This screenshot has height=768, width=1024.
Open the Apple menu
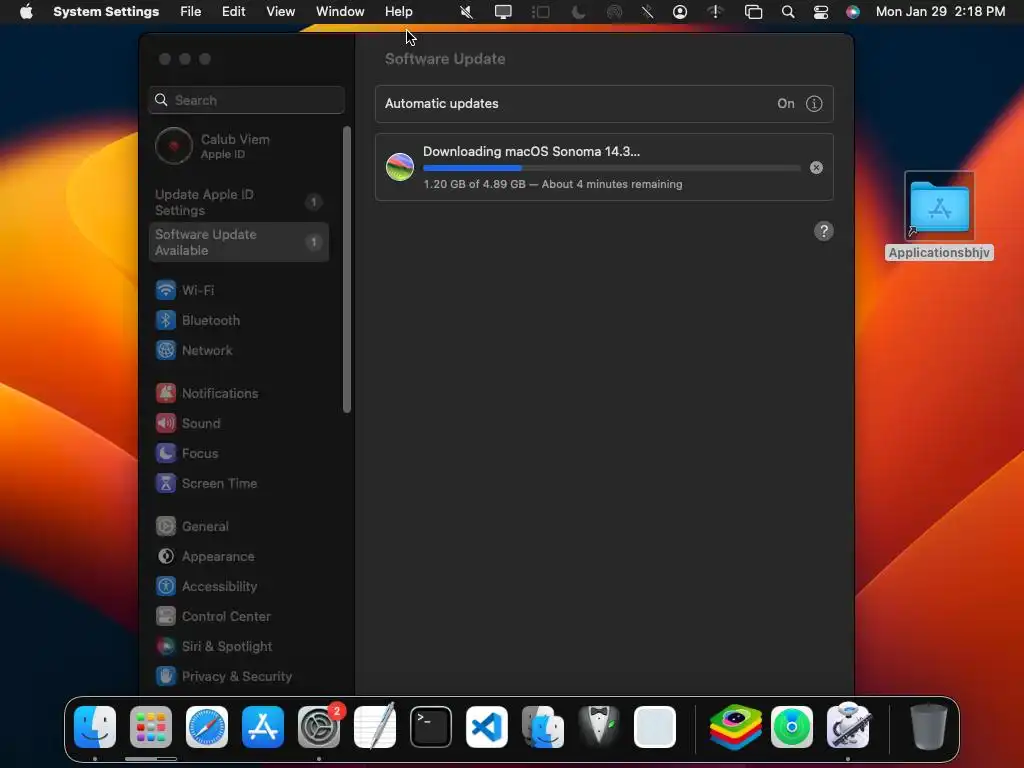tap(26, 12)
